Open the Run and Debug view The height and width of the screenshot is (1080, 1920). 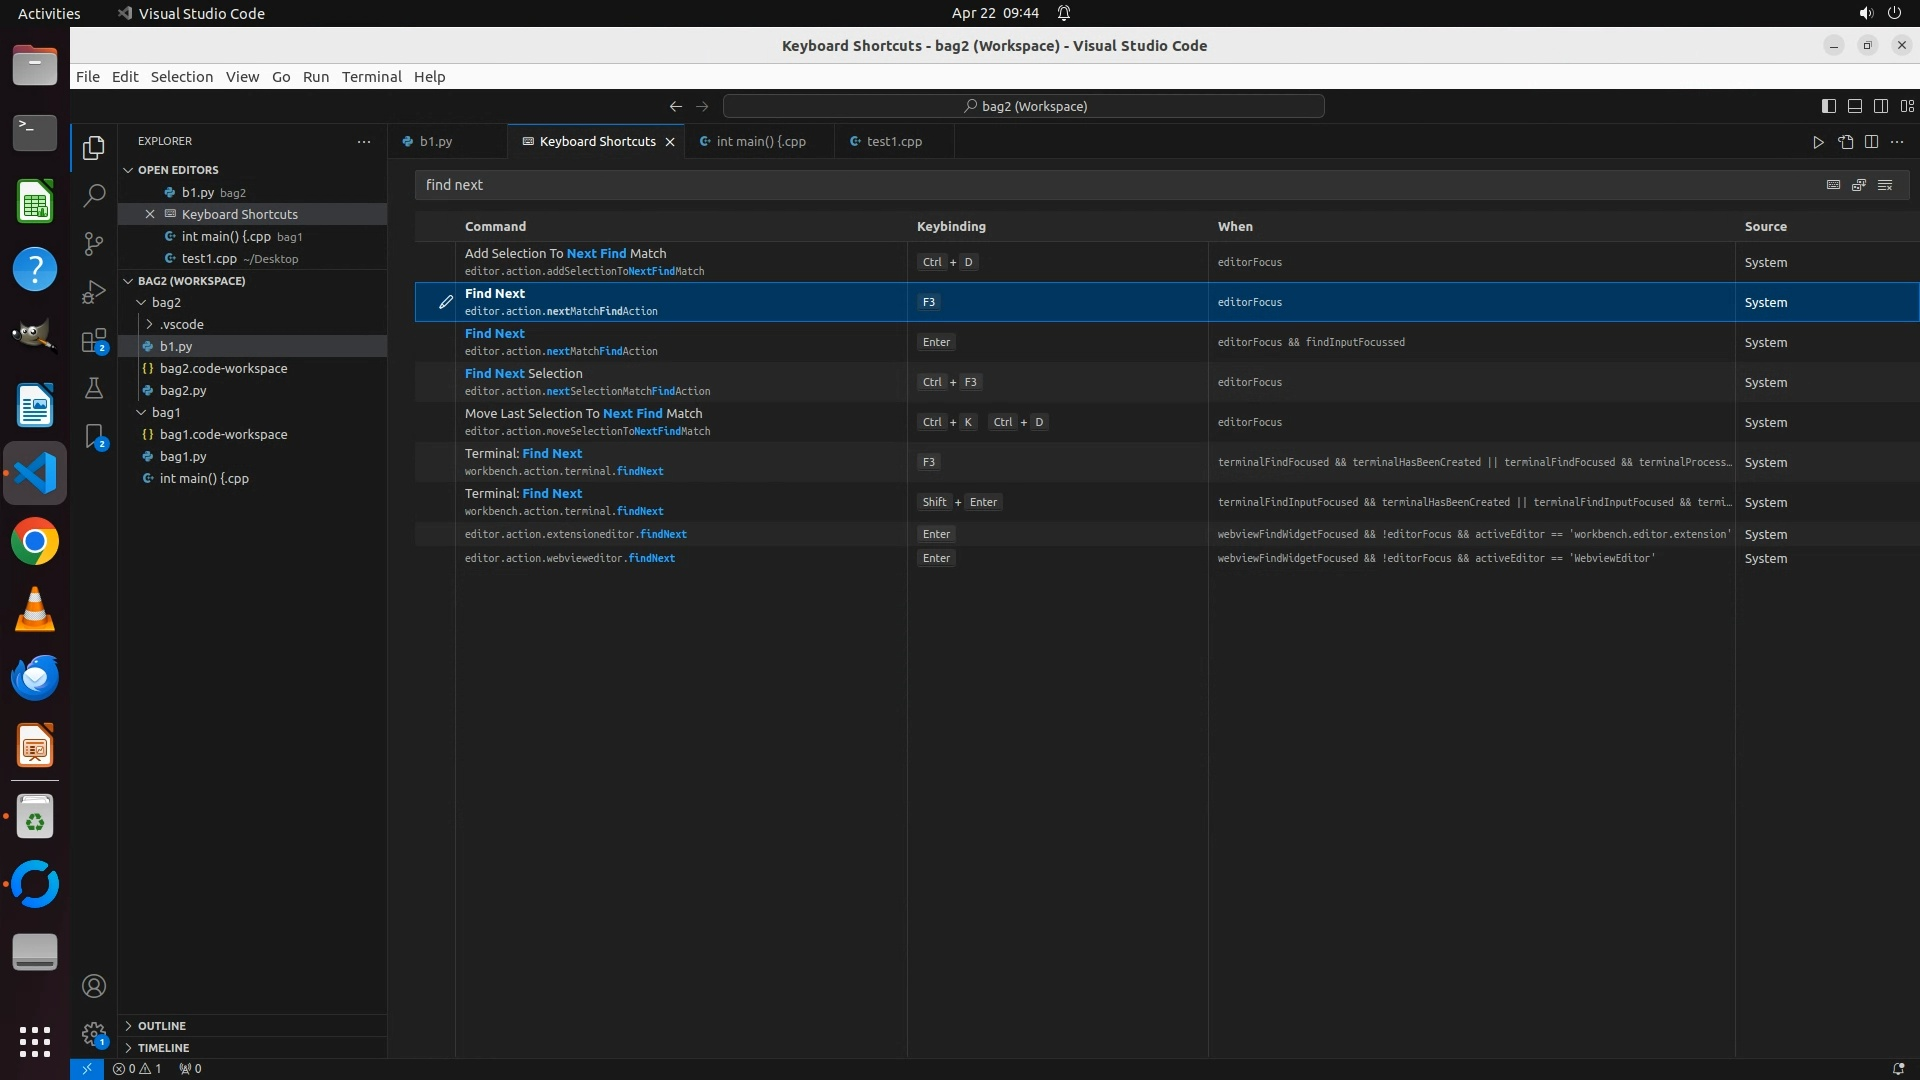coord(94,292)
